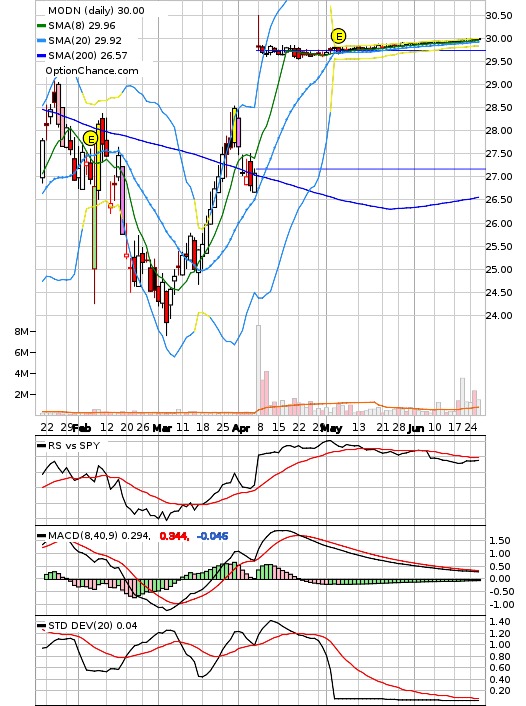
Task: Click the May earnings E marker
Action: [338, 36]
